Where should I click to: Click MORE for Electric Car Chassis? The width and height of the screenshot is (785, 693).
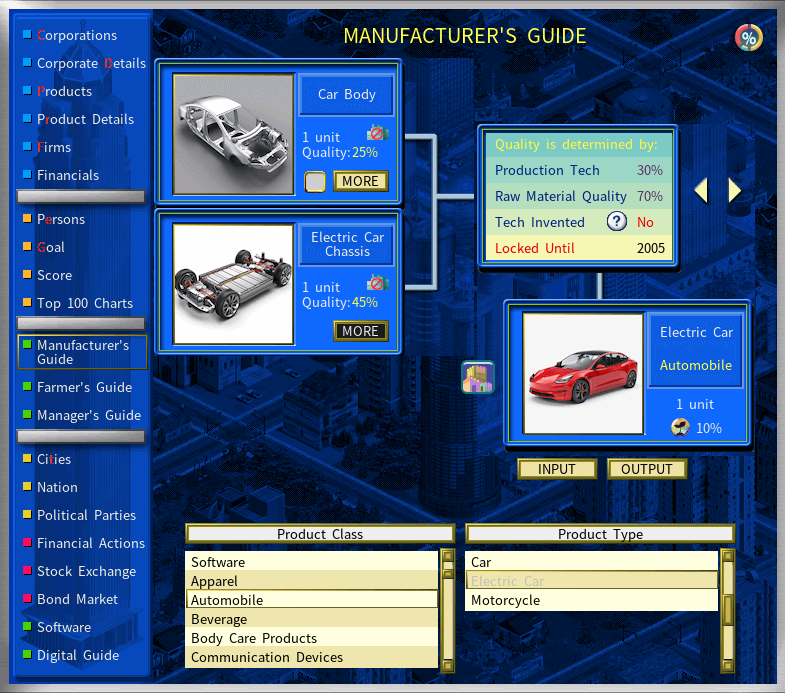tap(360, 331)
